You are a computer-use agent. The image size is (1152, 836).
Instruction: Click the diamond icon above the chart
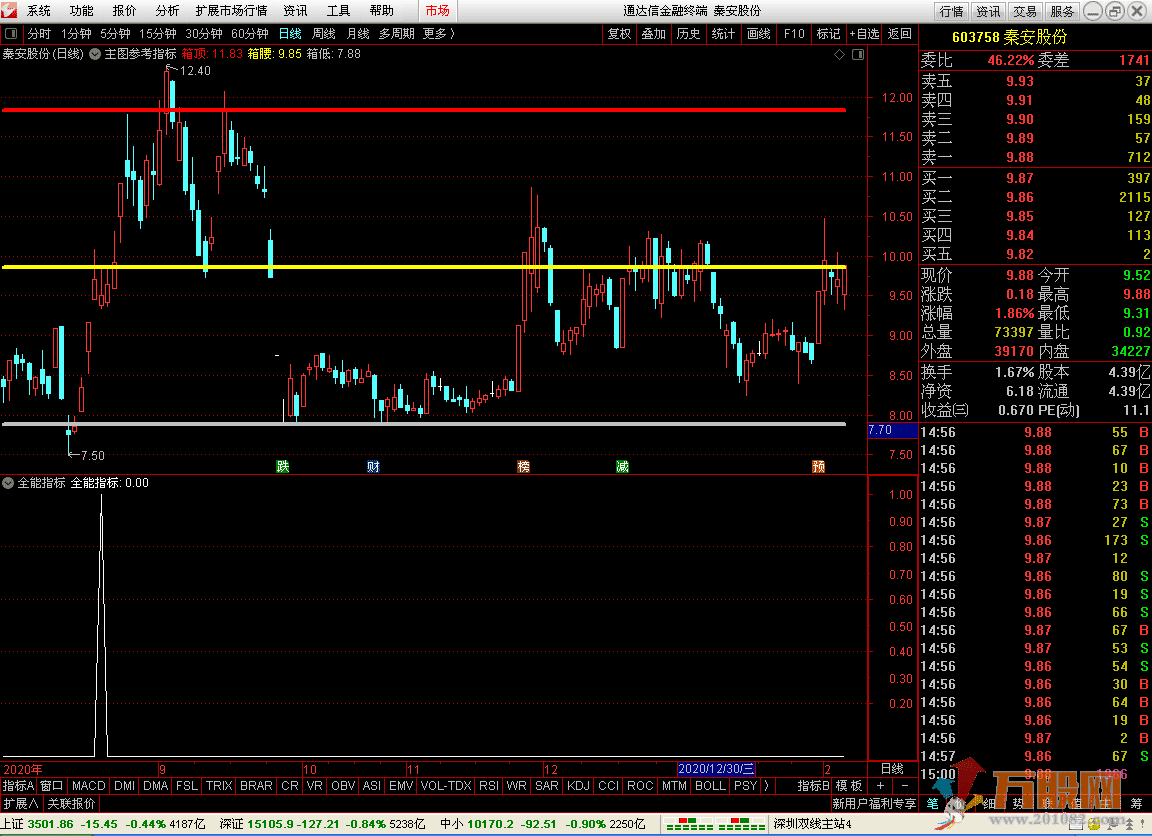(839, 54)
